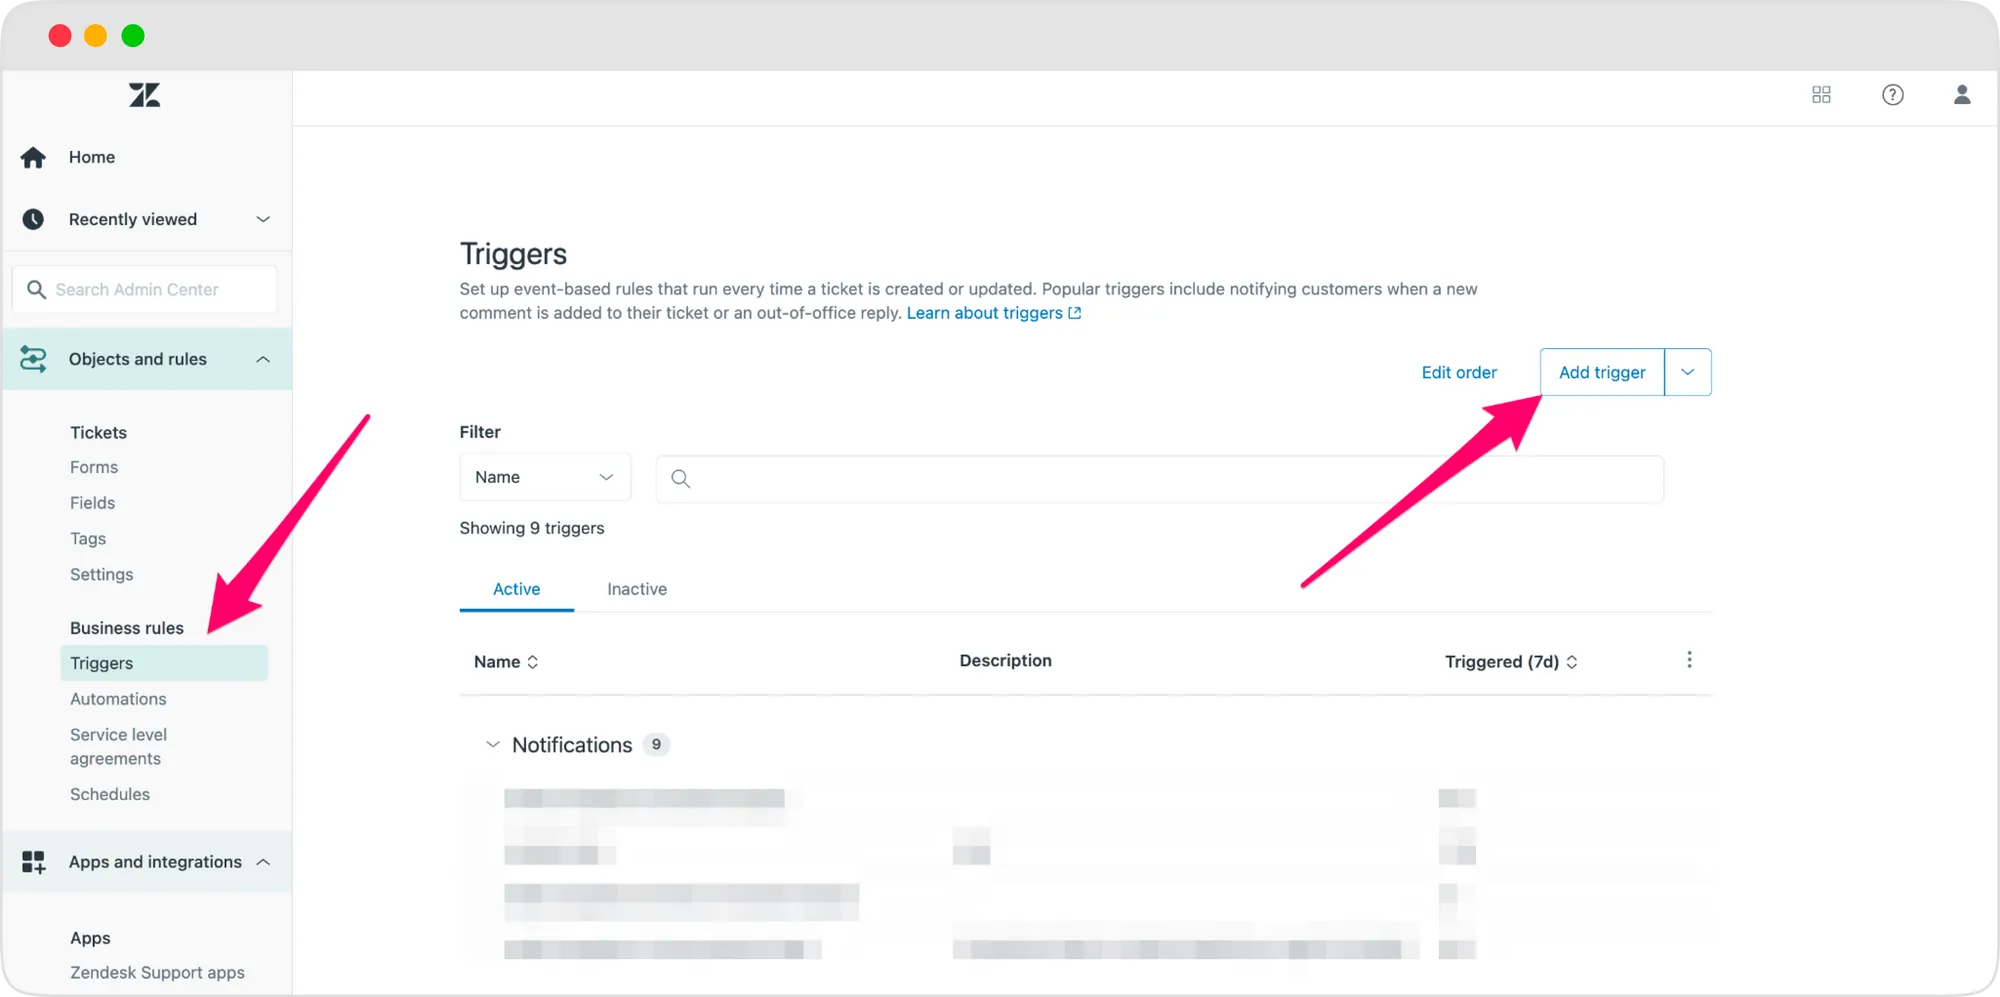Open the triggers table overflow menu
The width and height of the screenshot is (2000, 997).
click(1689, 659)
